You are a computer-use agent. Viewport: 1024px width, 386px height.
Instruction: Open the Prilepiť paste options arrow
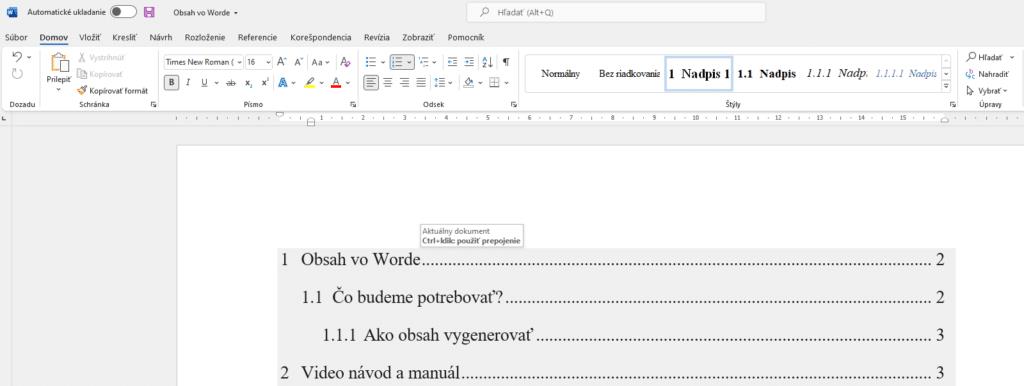[59, 89]
